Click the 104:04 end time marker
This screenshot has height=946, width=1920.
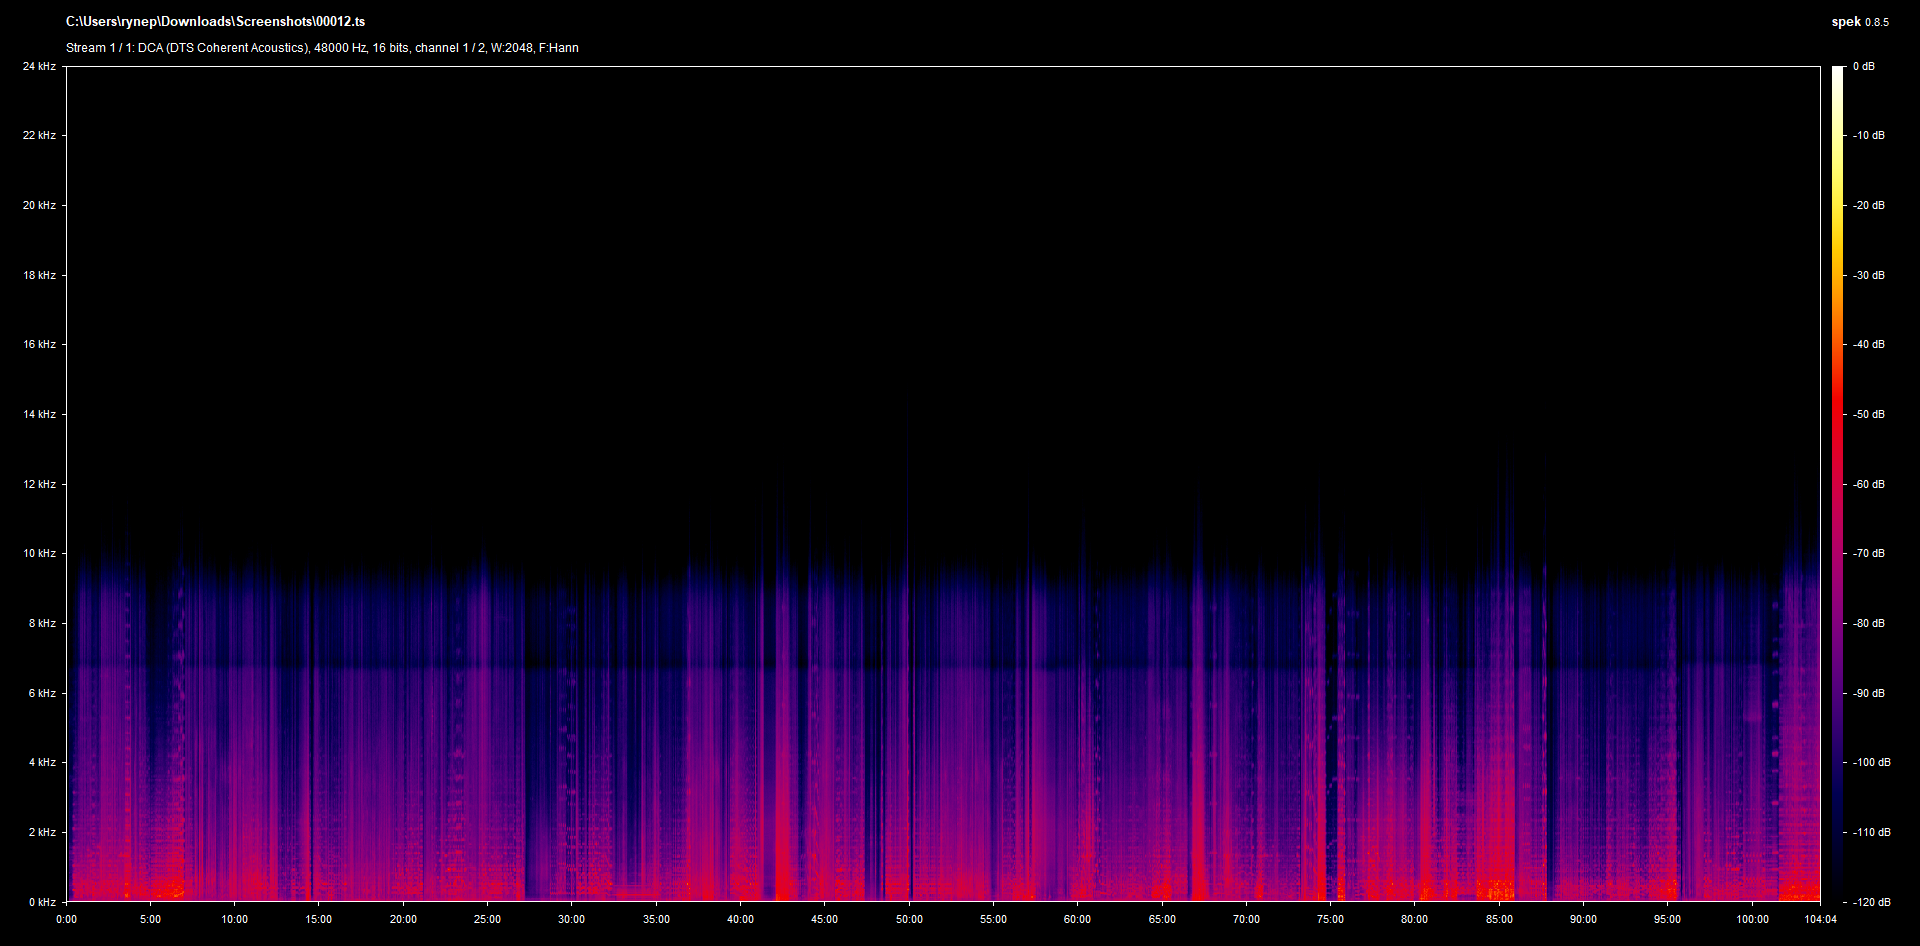pyautogui.click(x=1820, y=919)
